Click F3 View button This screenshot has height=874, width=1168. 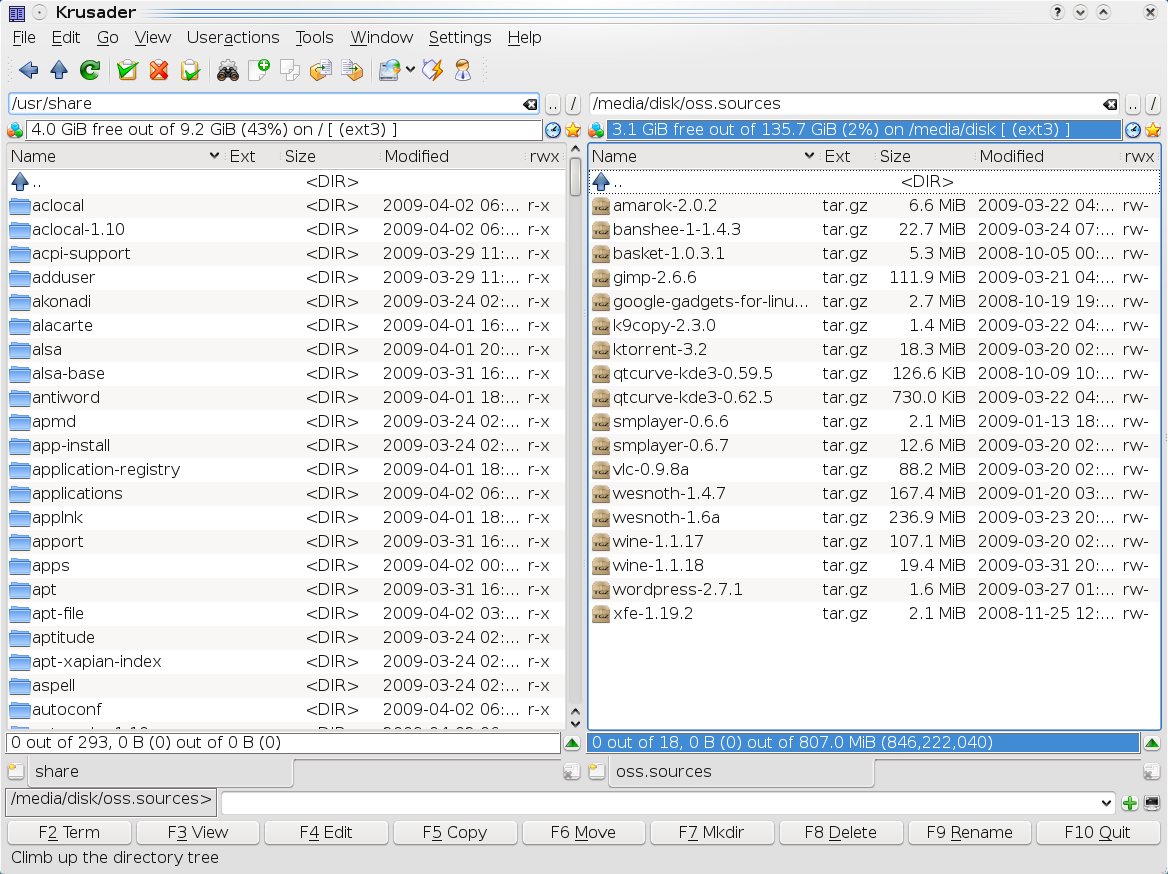[x=197, y=832]
